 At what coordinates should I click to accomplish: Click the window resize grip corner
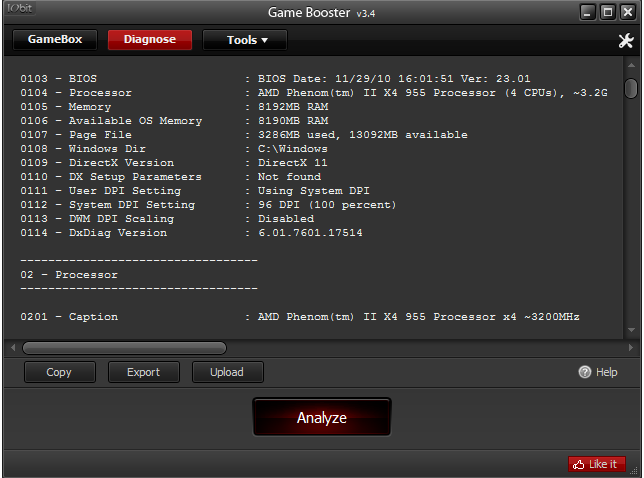634,471
